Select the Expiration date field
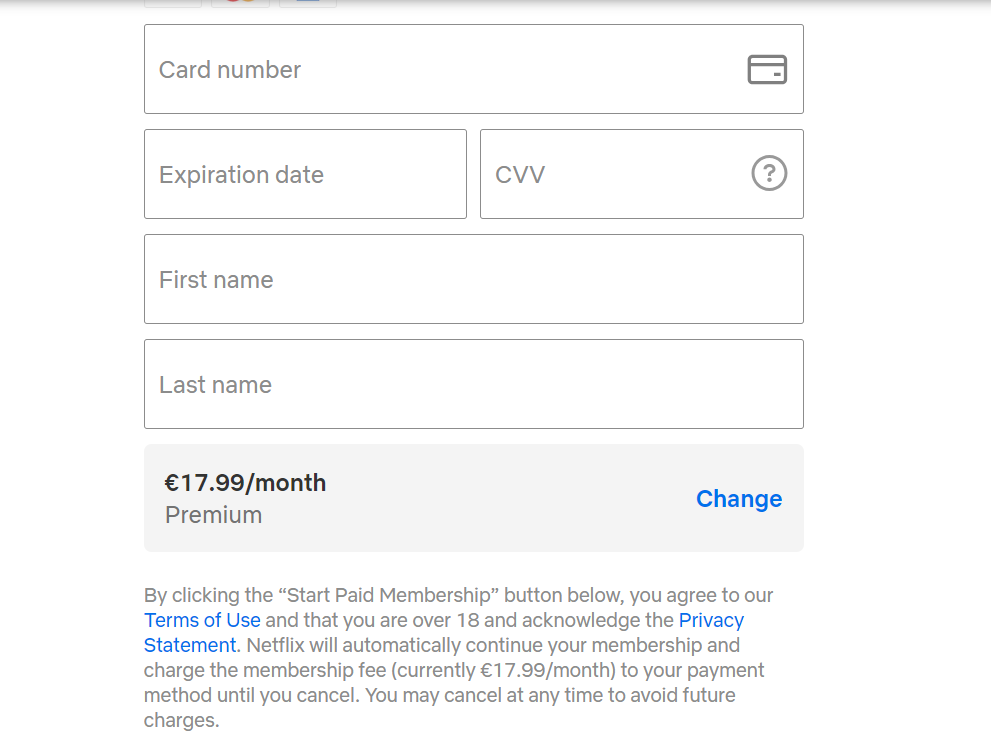This screenshot has width=991, height=753. click(x=305, y=174)
